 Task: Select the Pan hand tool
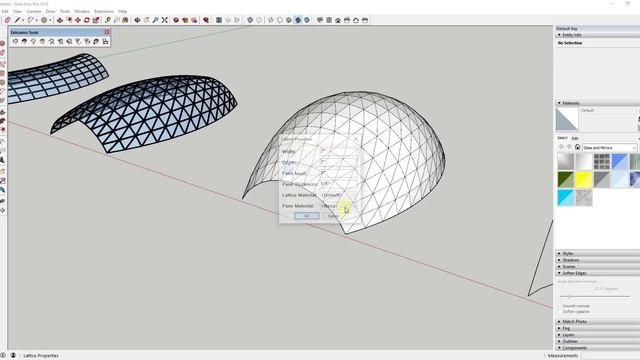tap(146, 20)
